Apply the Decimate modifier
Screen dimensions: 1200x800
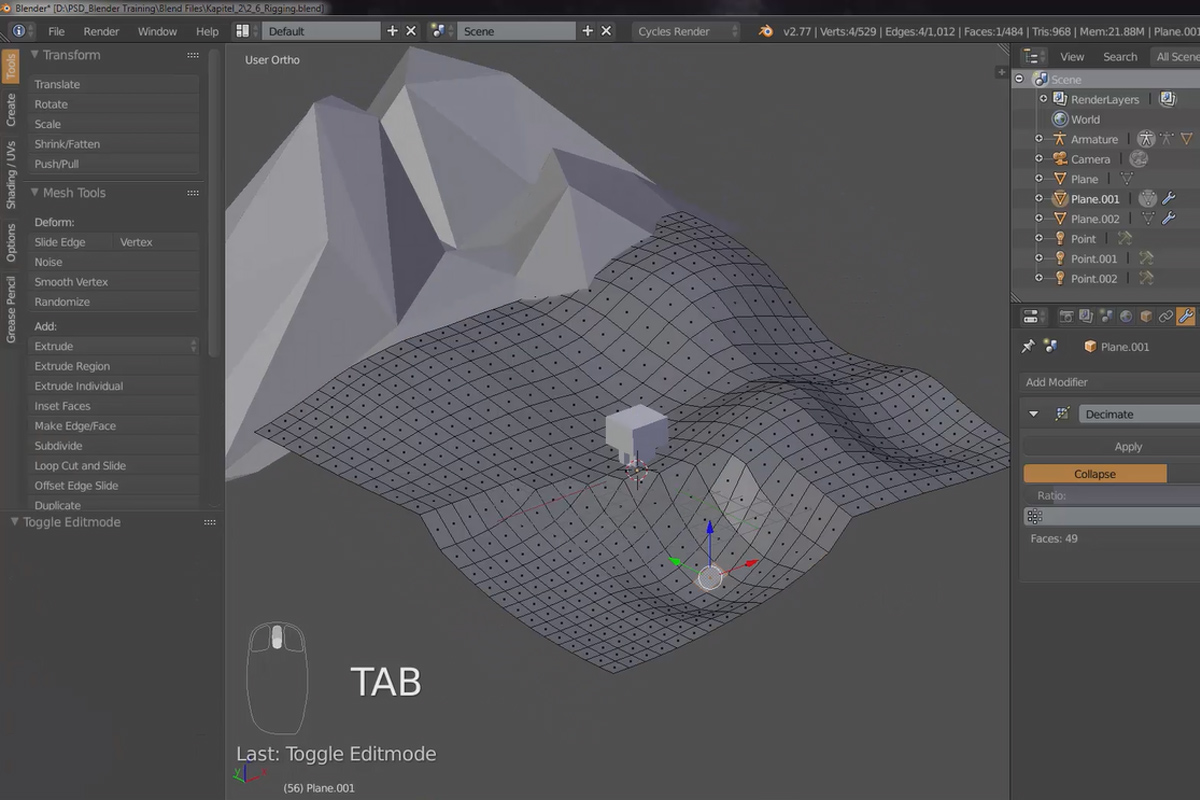pyautogui.click(x=1128, y=447)
